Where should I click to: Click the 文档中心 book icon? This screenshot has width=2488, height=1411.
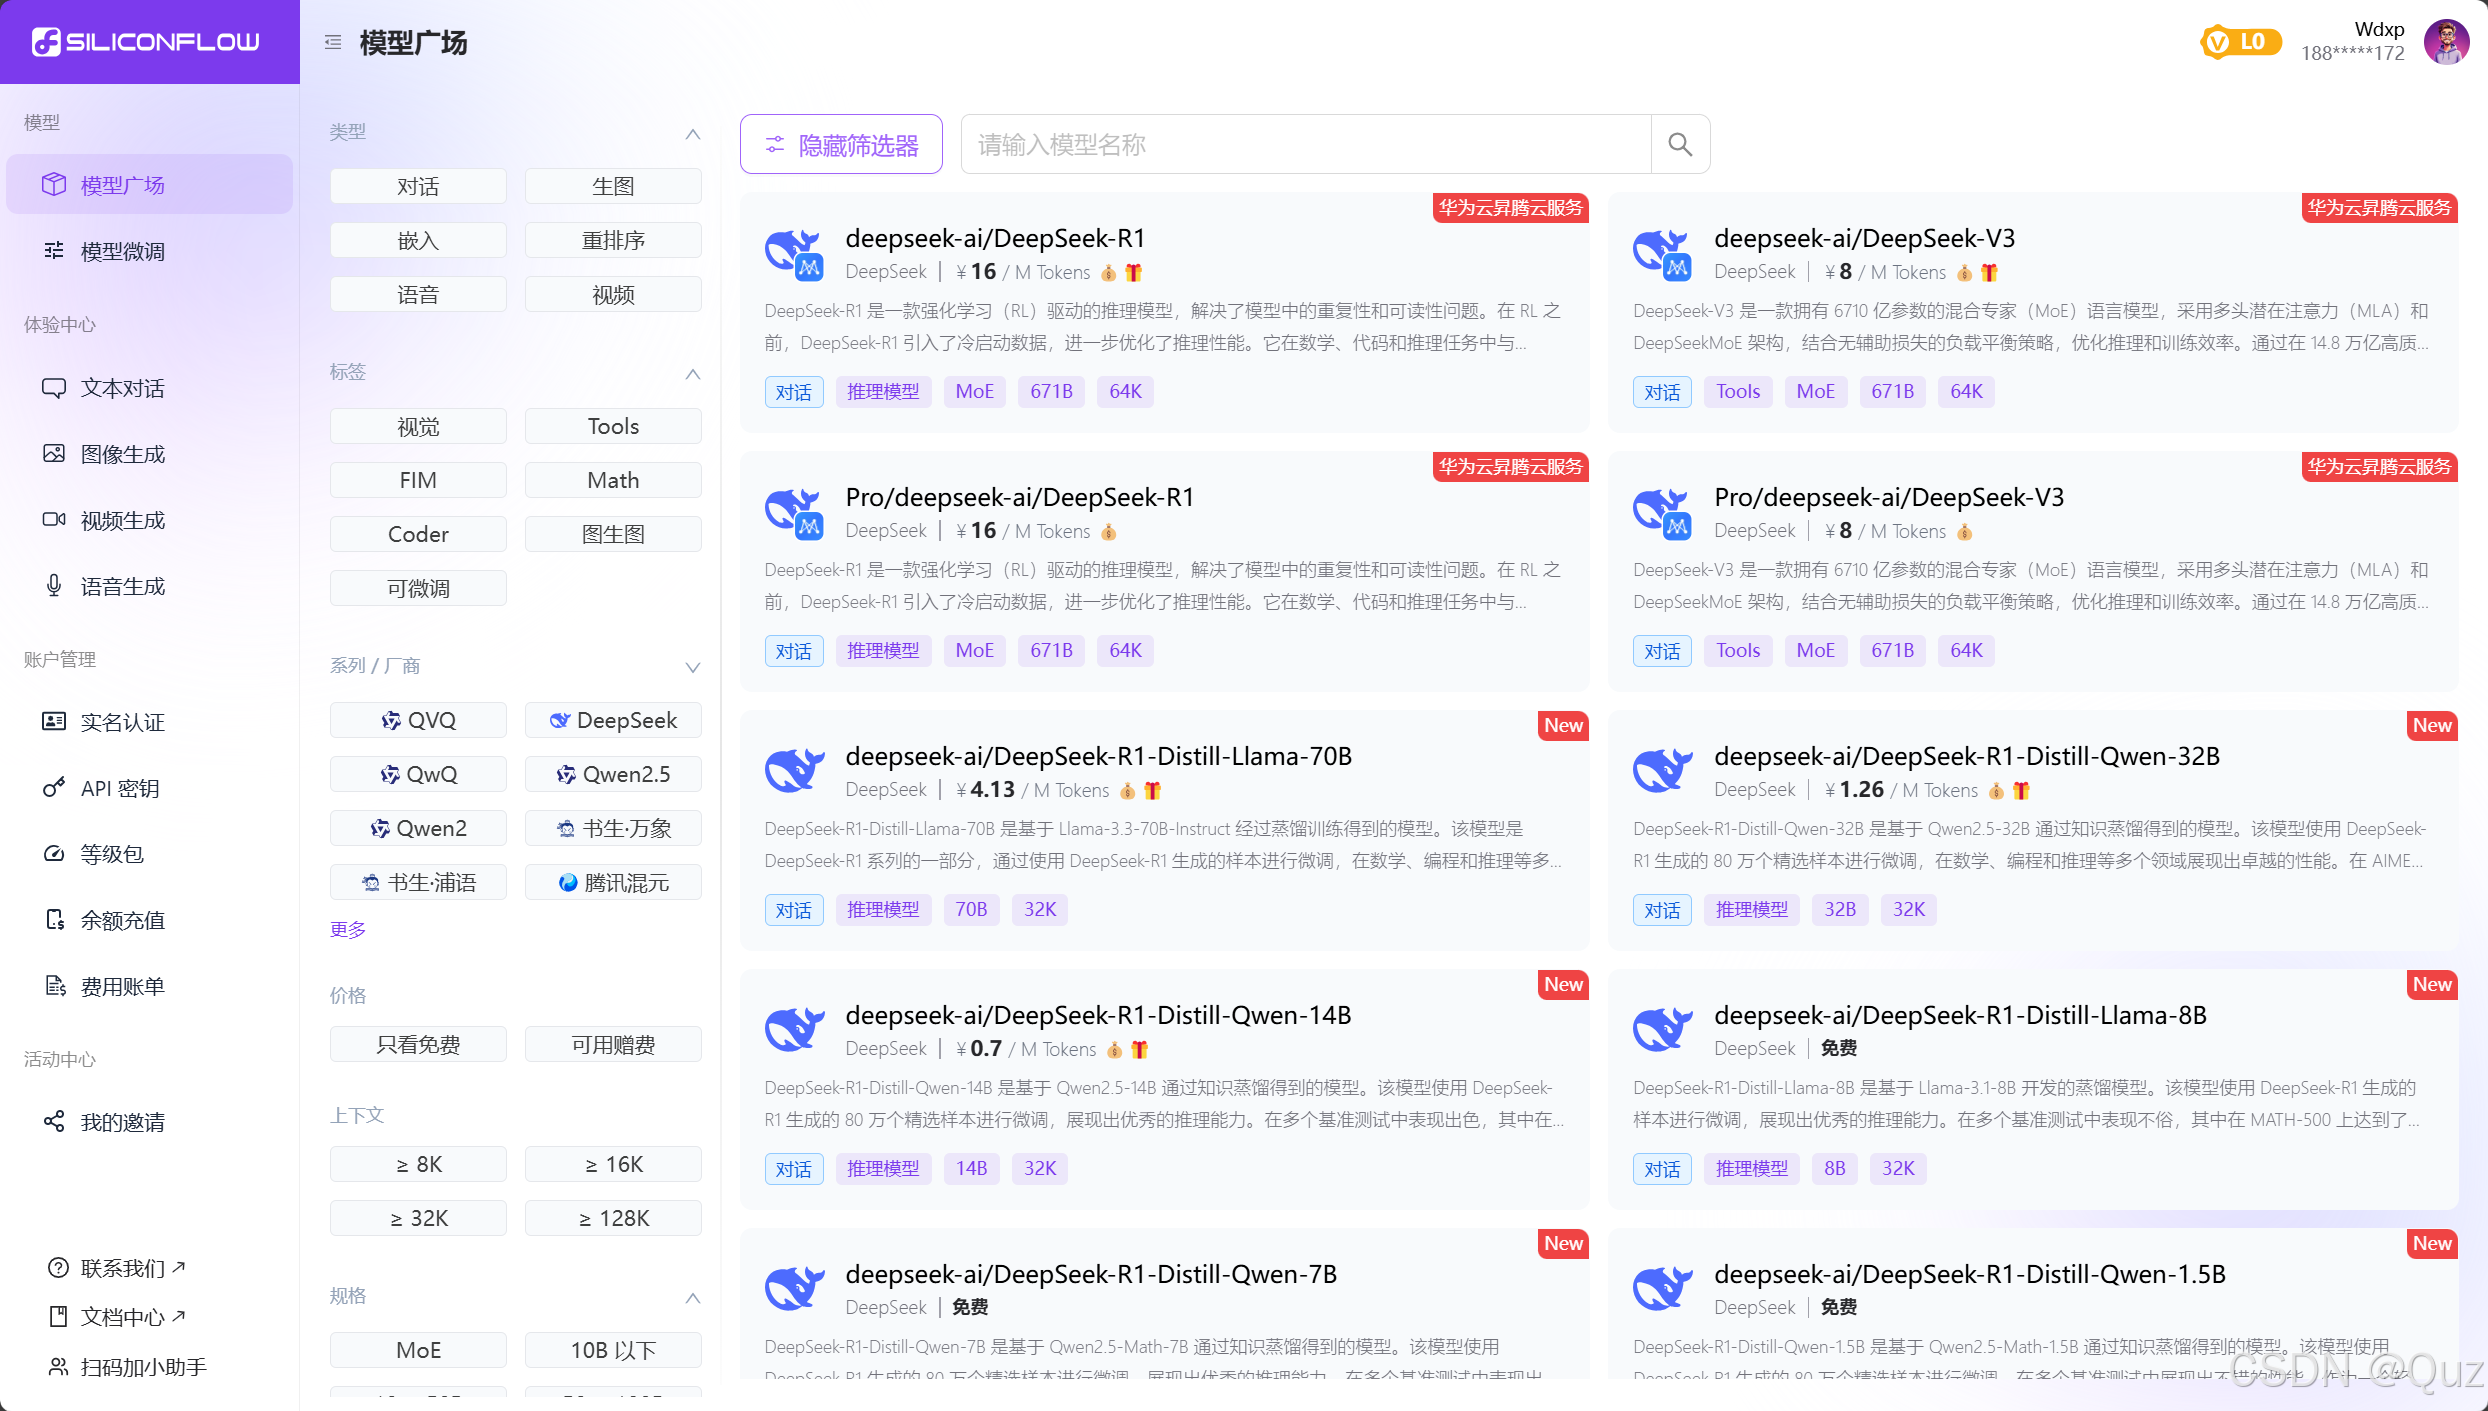(59, 1316)
